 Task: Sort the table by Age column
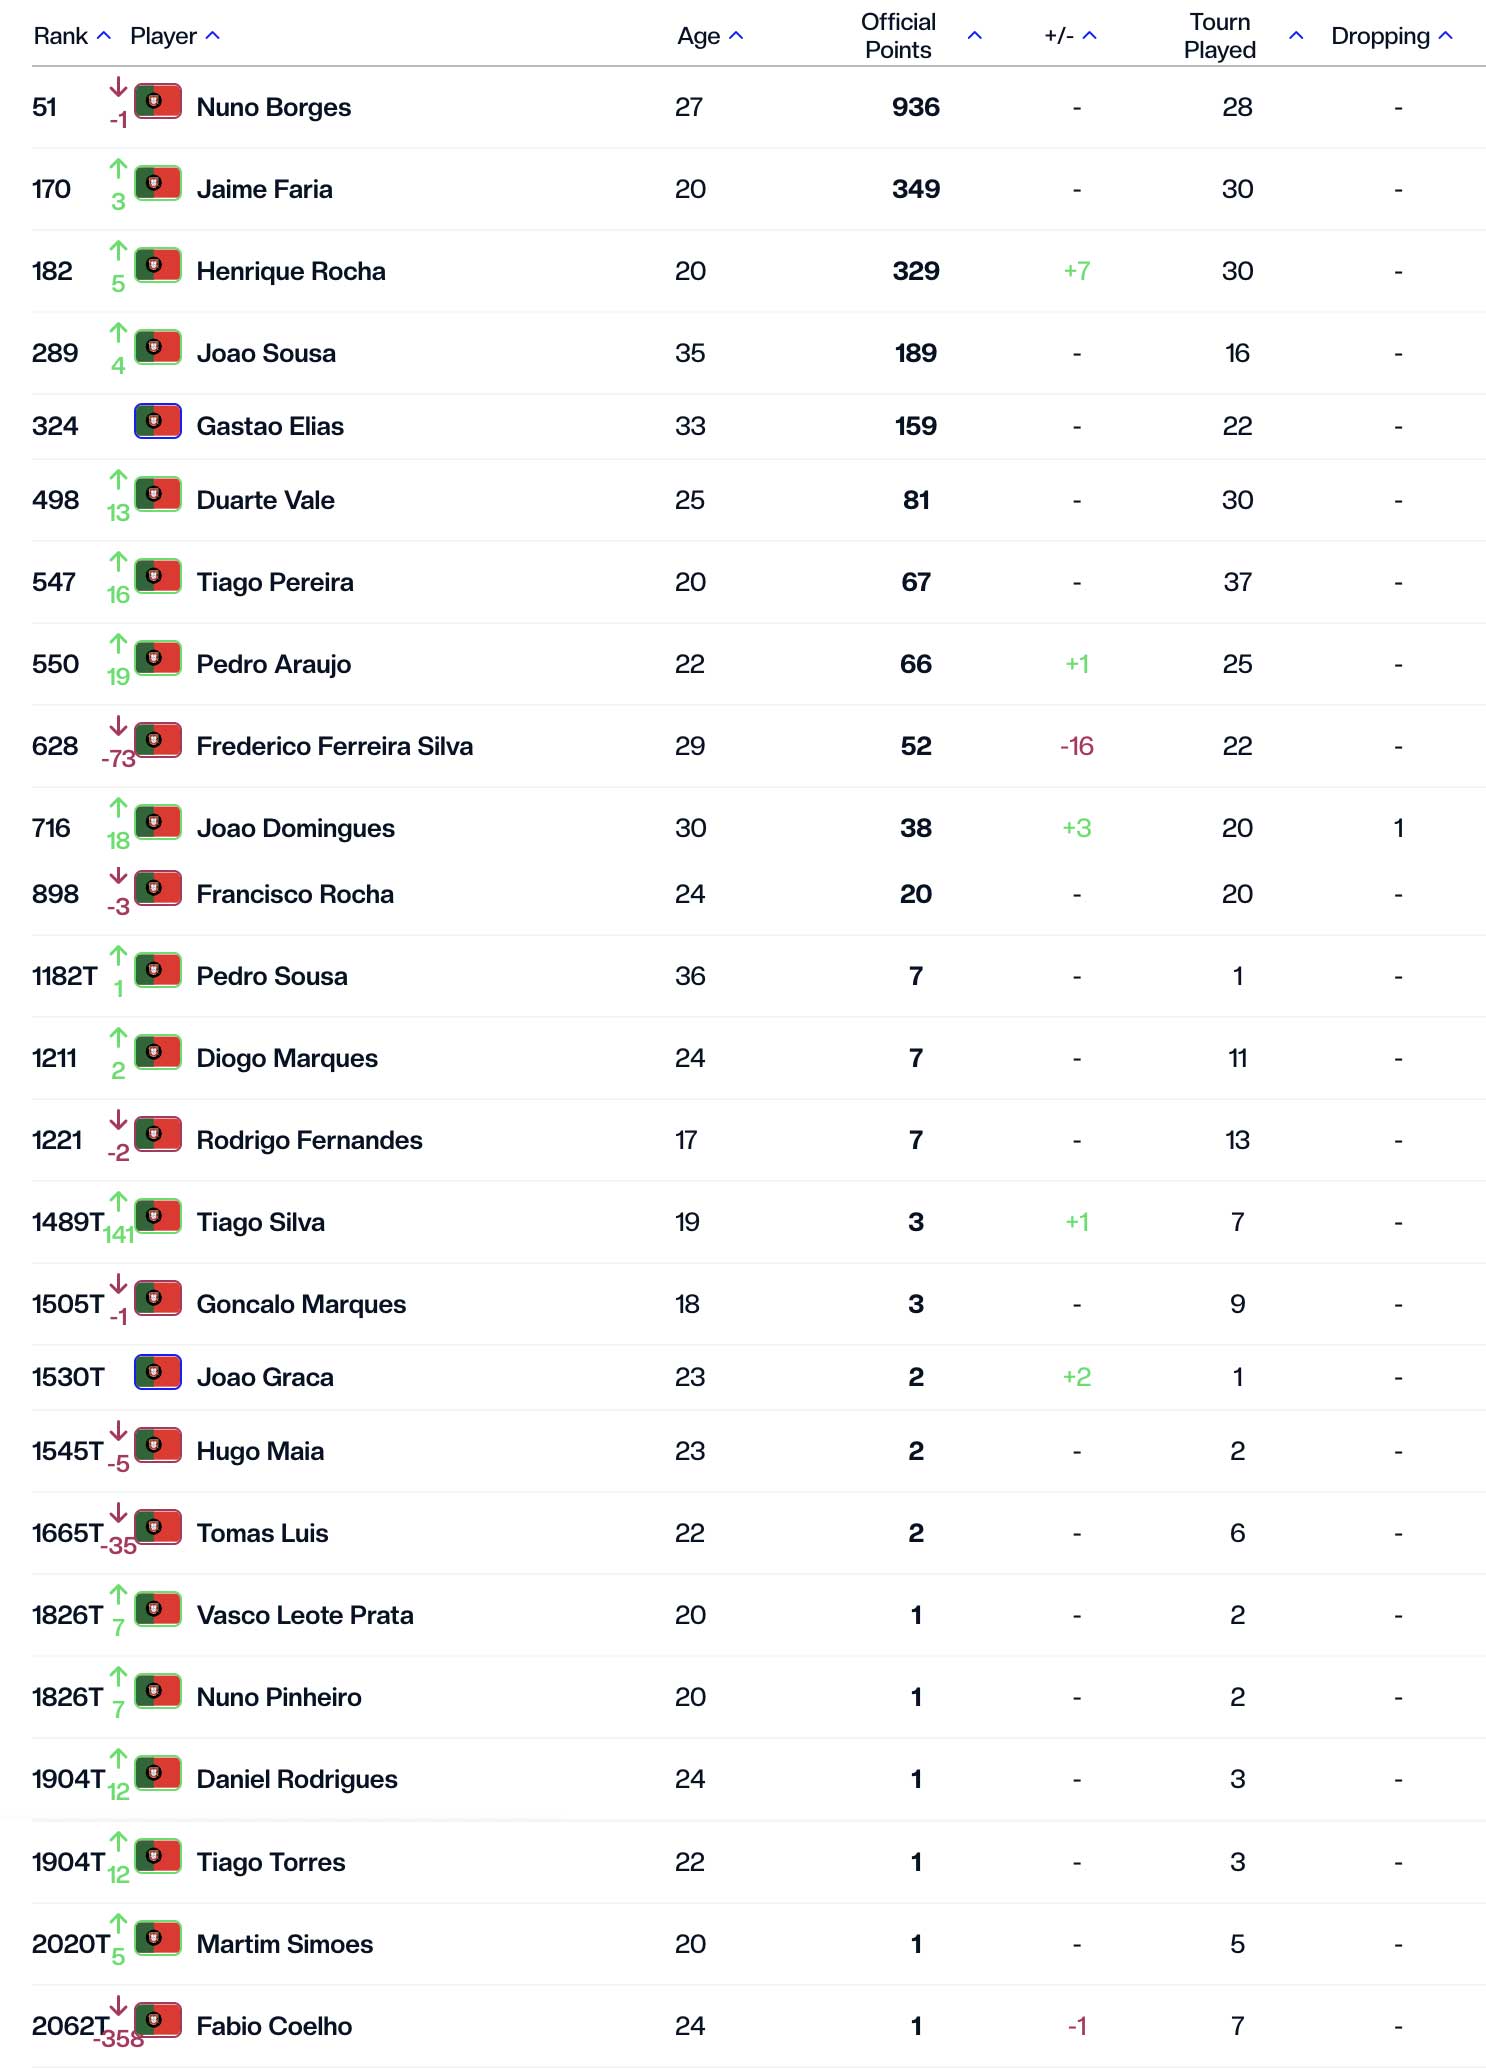click(x=736, y=36)
